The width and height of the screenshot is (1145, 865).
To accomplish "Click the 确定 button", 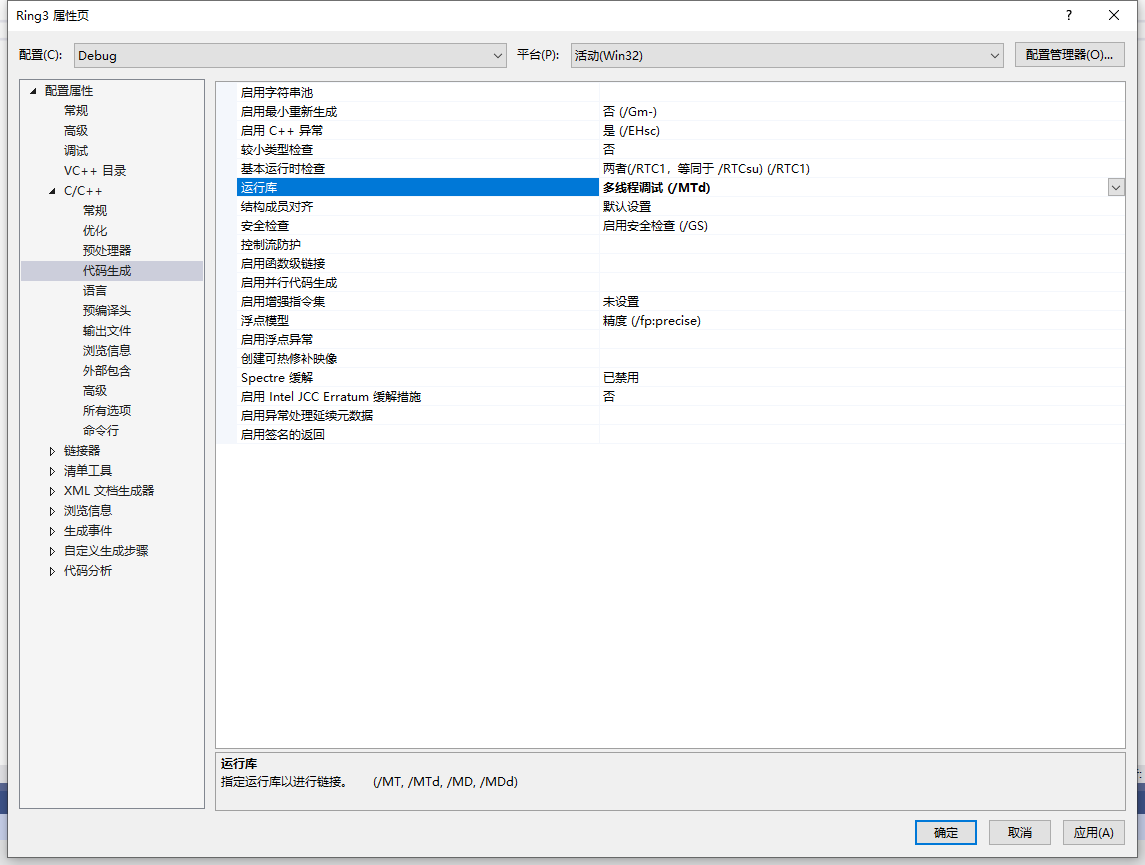I will (946, 833).
